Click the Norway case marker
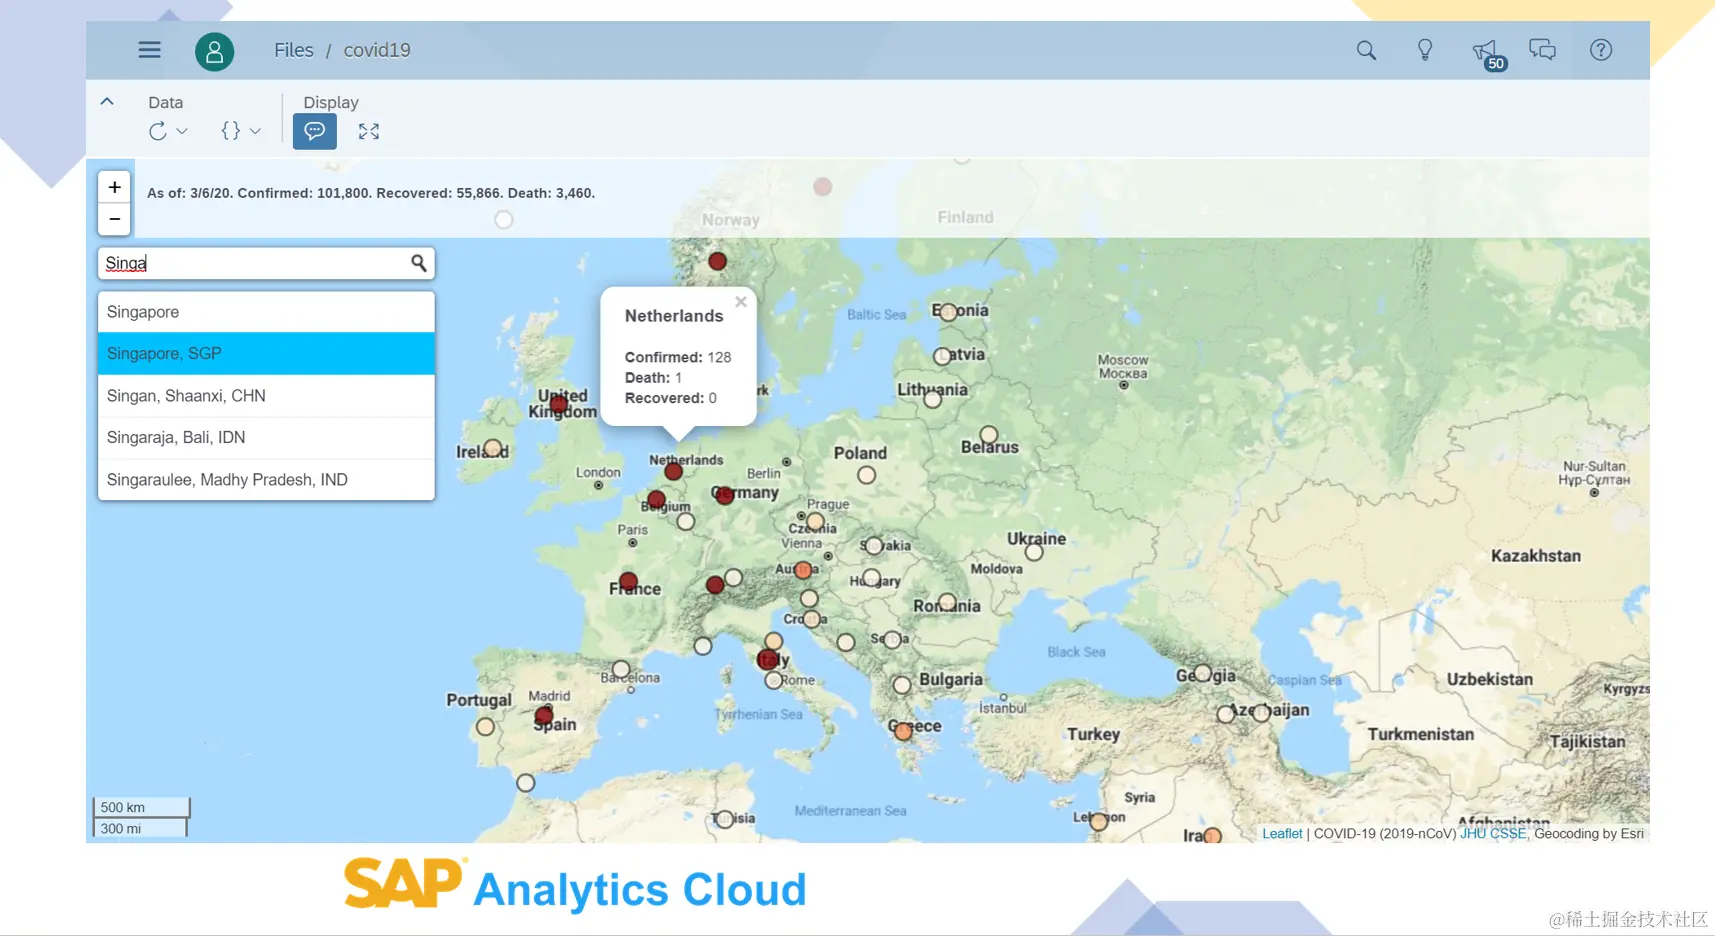This screenshot has width=1715, height=936. click(x=717, y=261)
